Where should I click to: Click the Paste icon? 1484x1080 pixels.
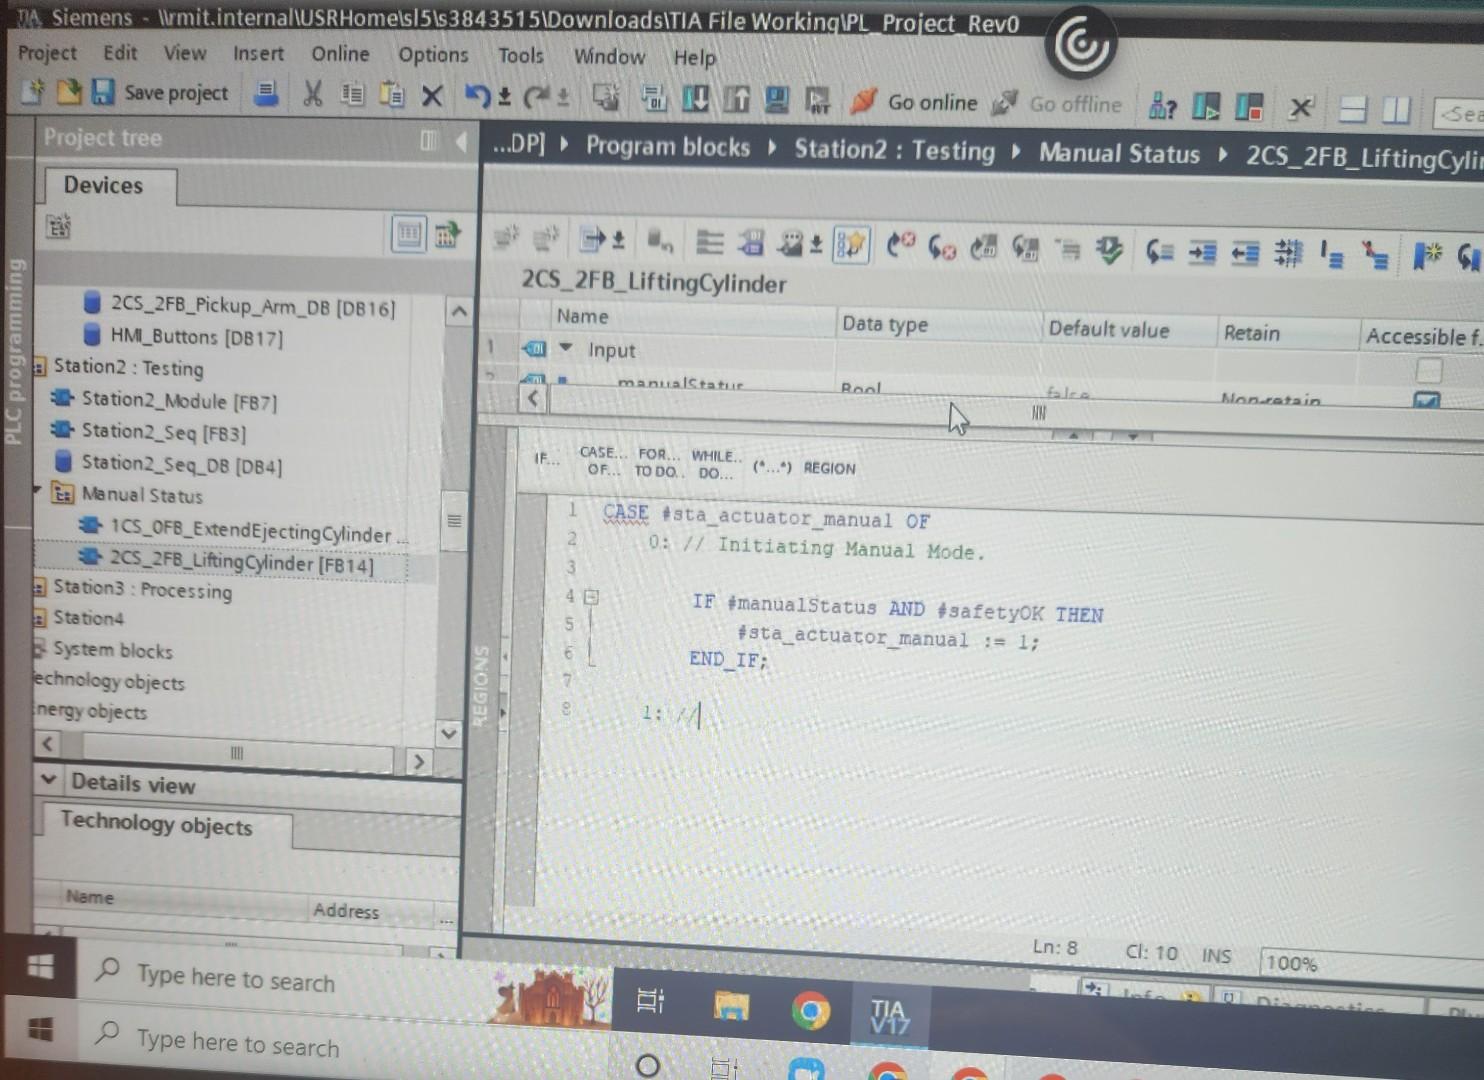coord(392,95)
